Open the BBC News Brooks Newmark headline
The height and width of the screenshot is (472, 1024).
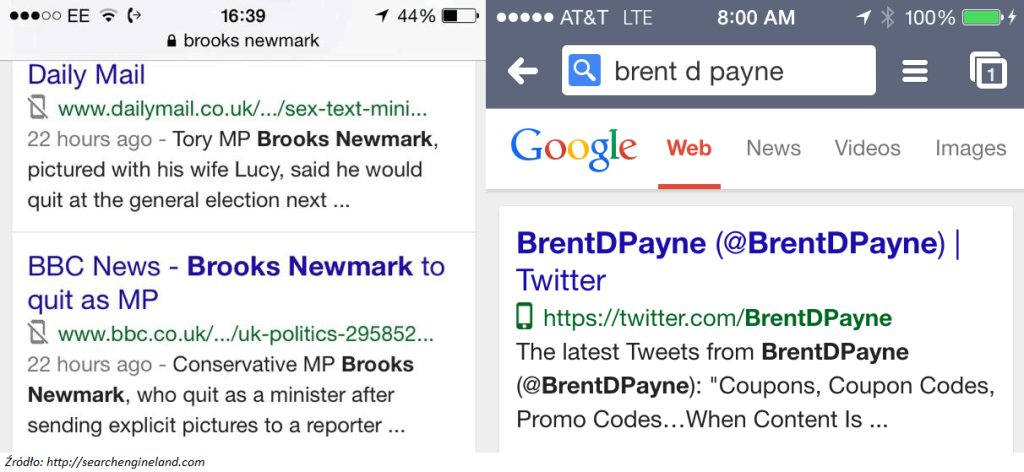[236, 283]
